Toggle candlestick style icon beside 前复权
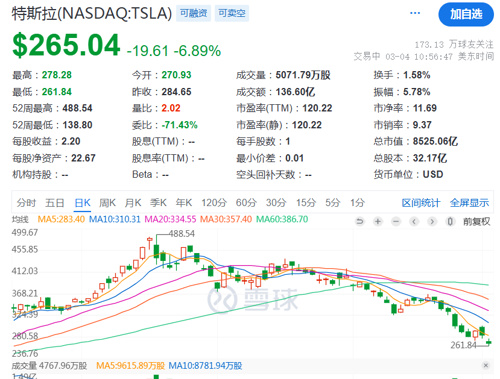Viewport: 500px width, 379px height. coord(450,221)
